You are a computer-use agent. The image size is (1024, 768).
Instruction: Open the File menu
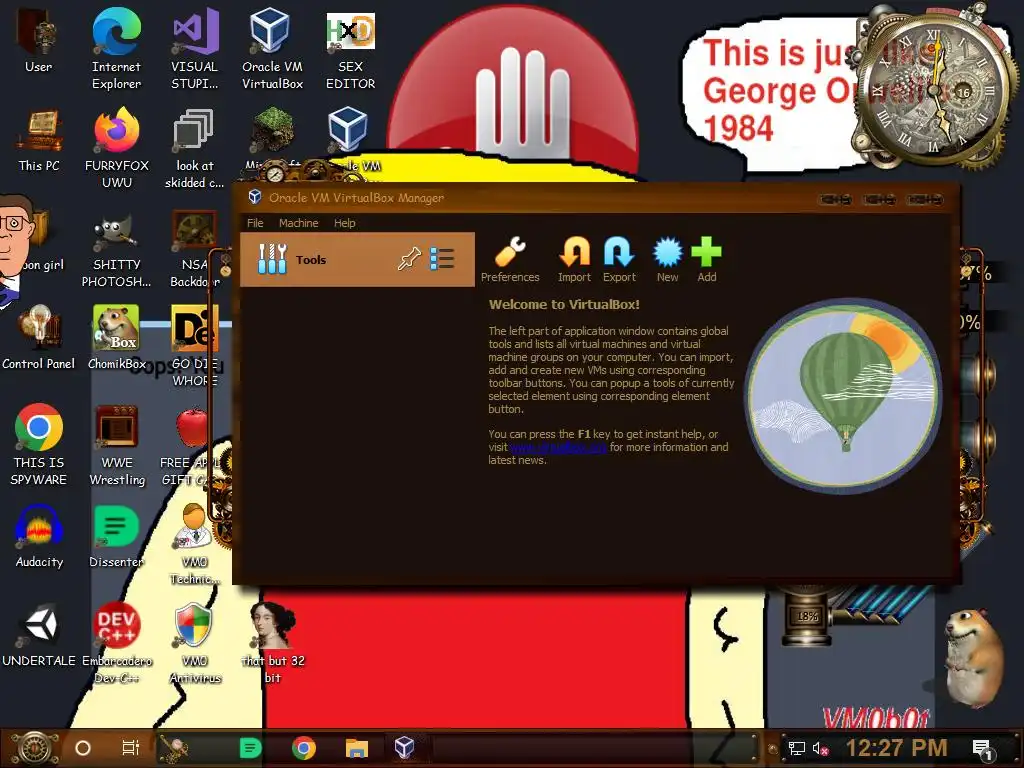click(x=255, y=223)
